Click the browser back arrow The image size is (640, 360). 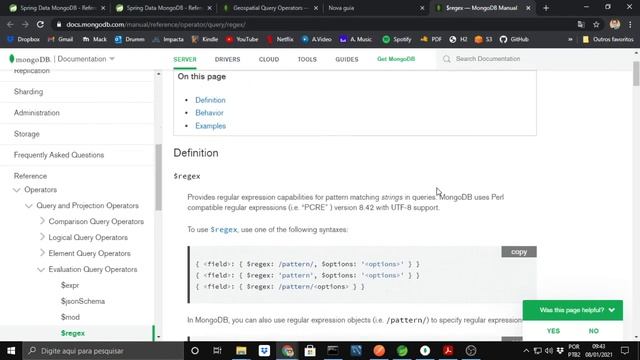coord(10,24)
